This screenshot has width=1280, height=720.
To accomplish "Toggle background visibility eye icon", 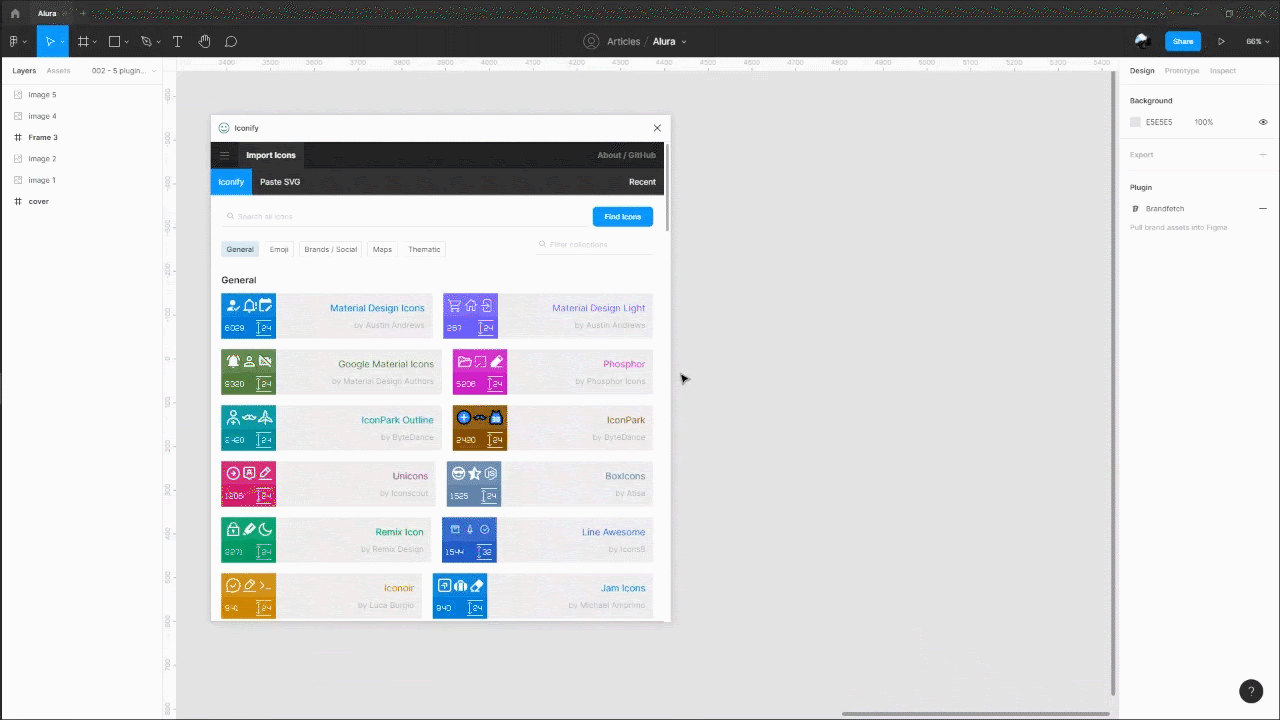I will click(1263, 122).
